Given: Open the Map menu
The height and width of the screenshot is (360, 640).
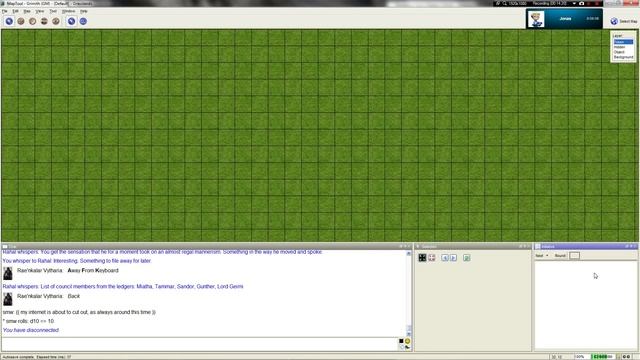Looking at the screenshot, I should [27, 11].
